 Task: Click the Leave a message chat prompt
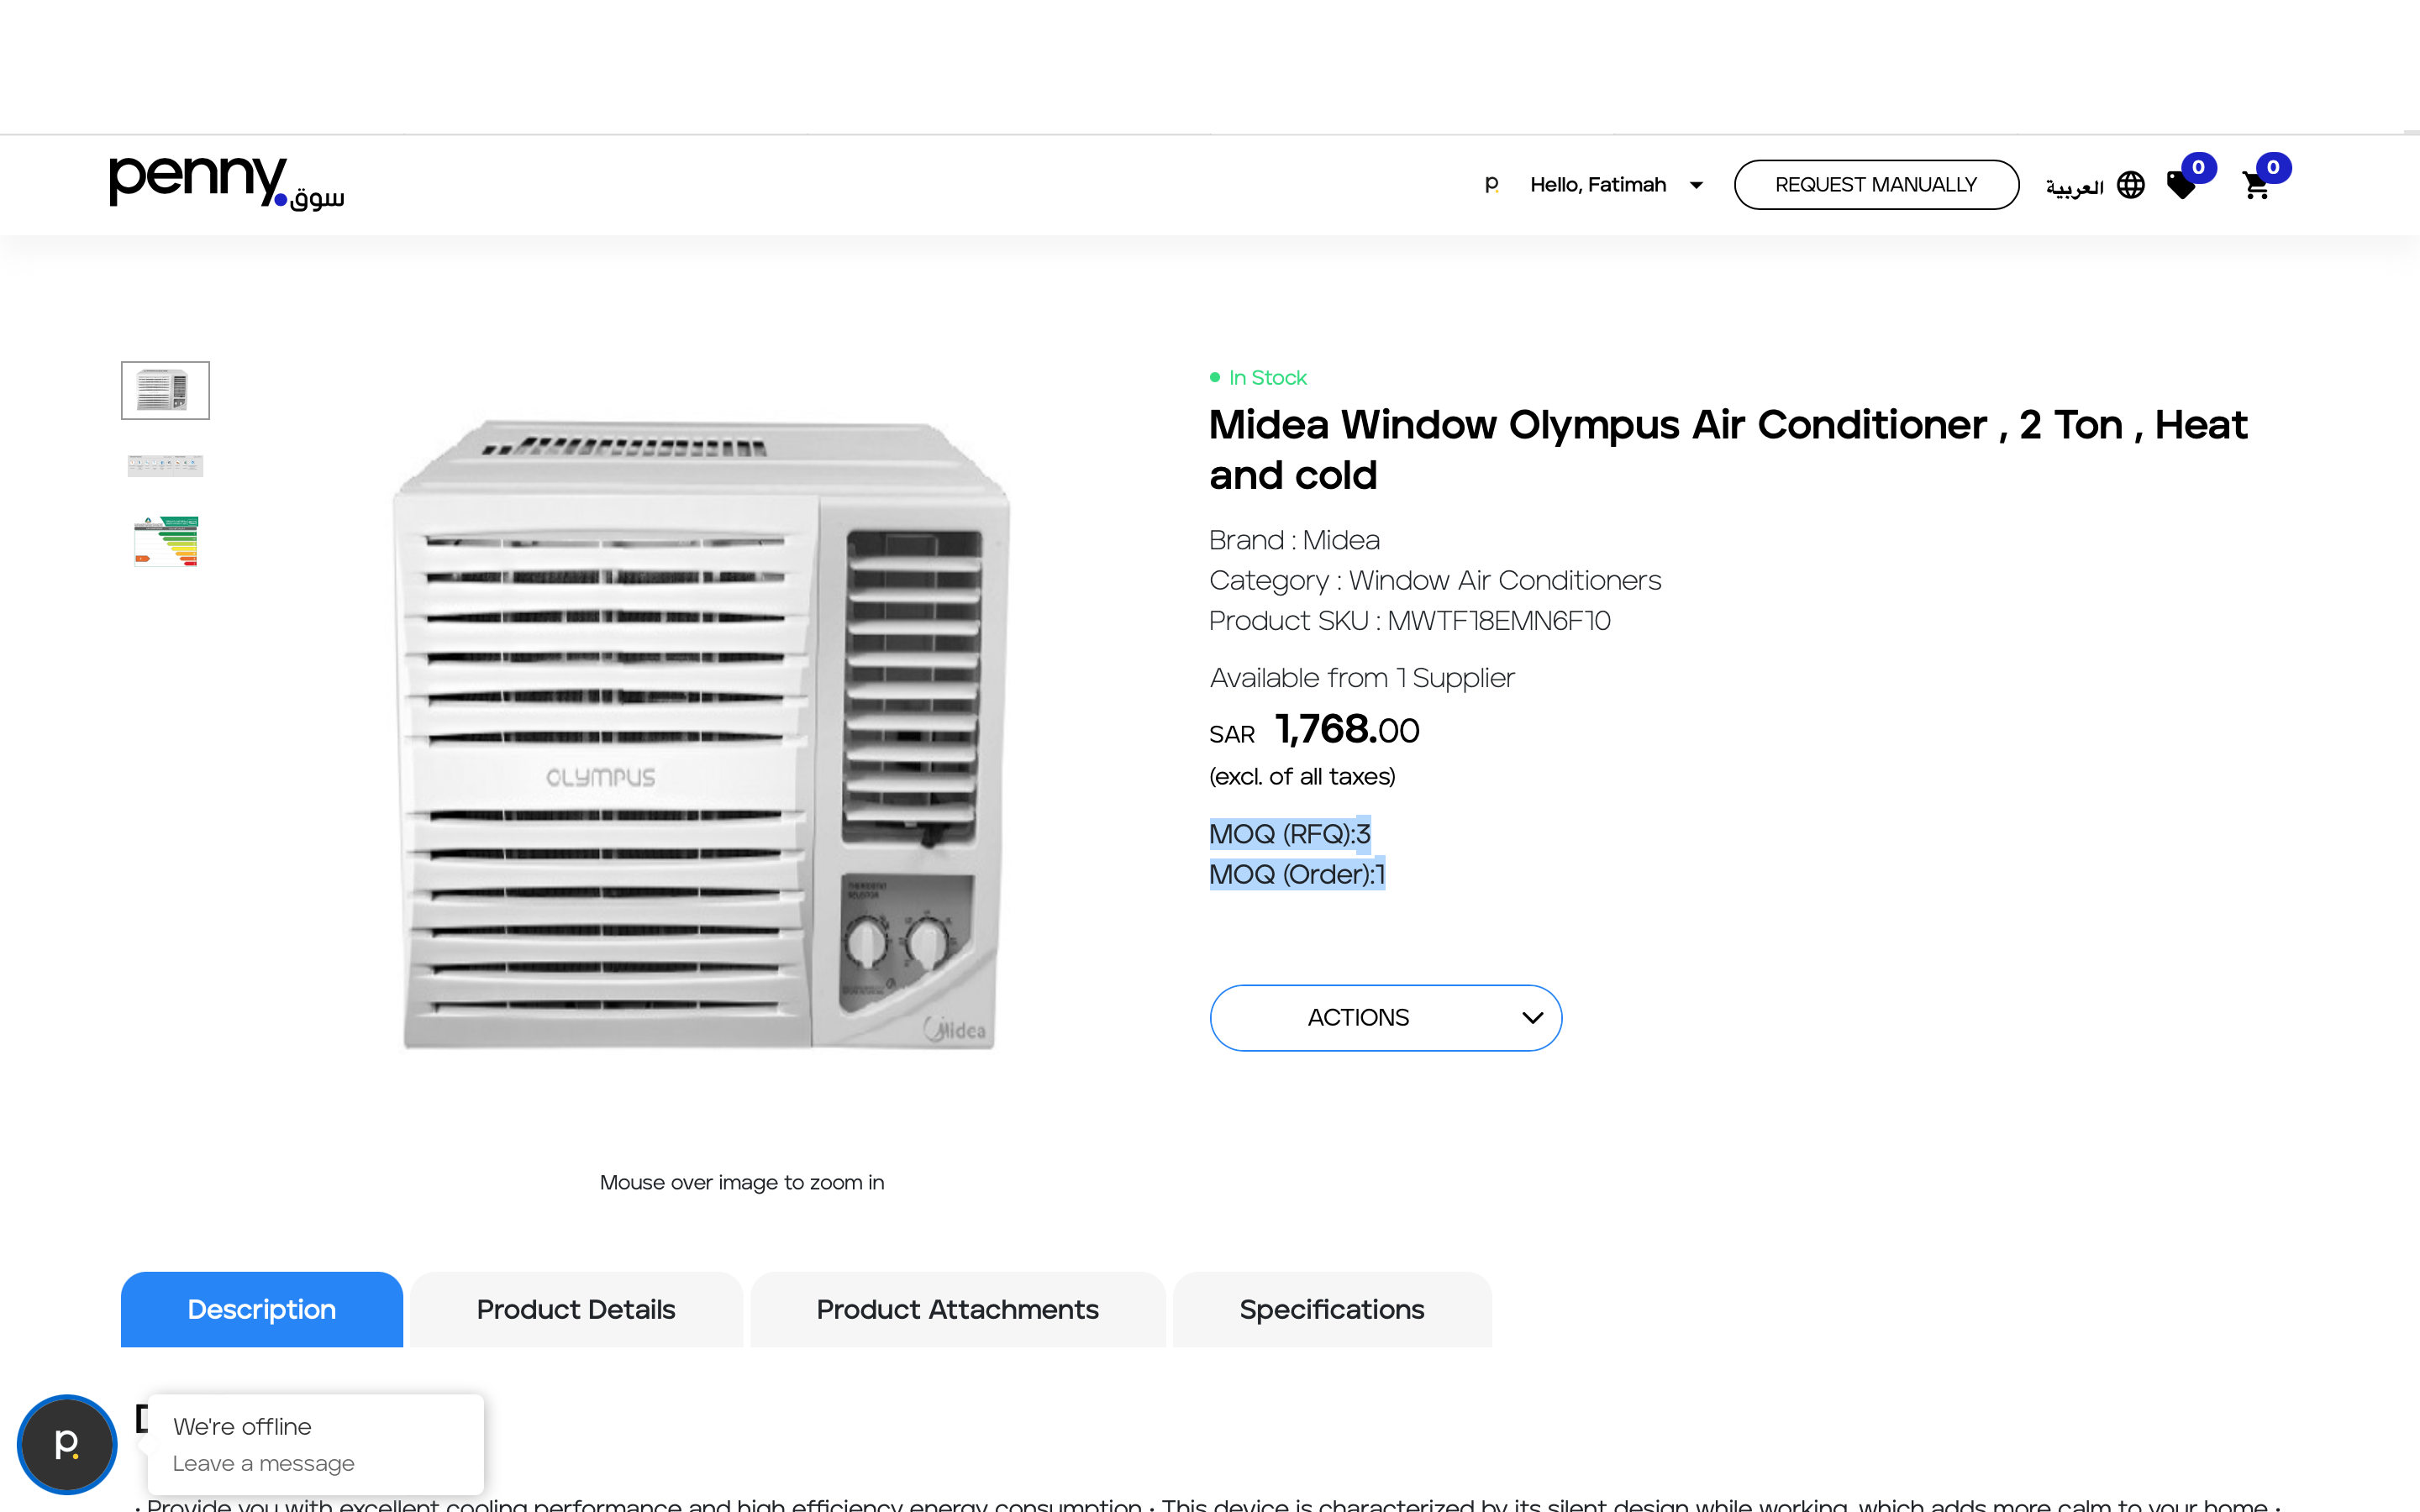click(x=263, y=1463)
